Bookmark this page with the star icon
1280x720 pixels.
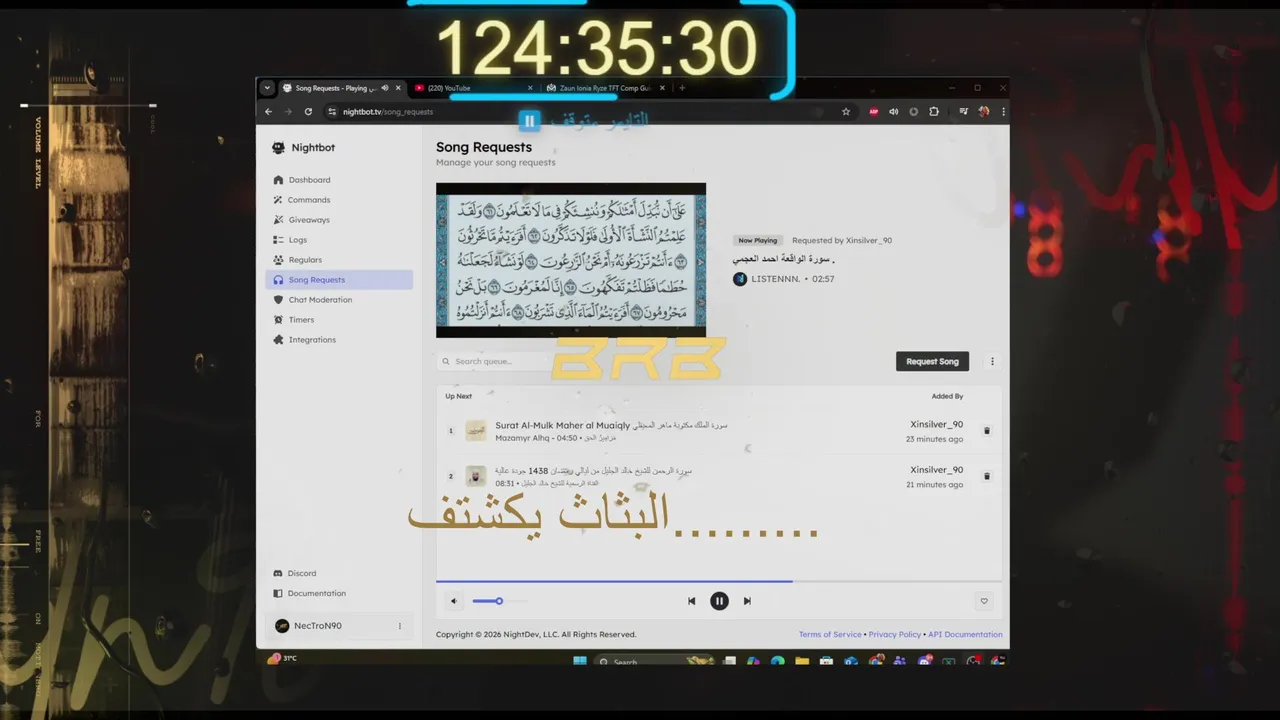pos(846,112)
